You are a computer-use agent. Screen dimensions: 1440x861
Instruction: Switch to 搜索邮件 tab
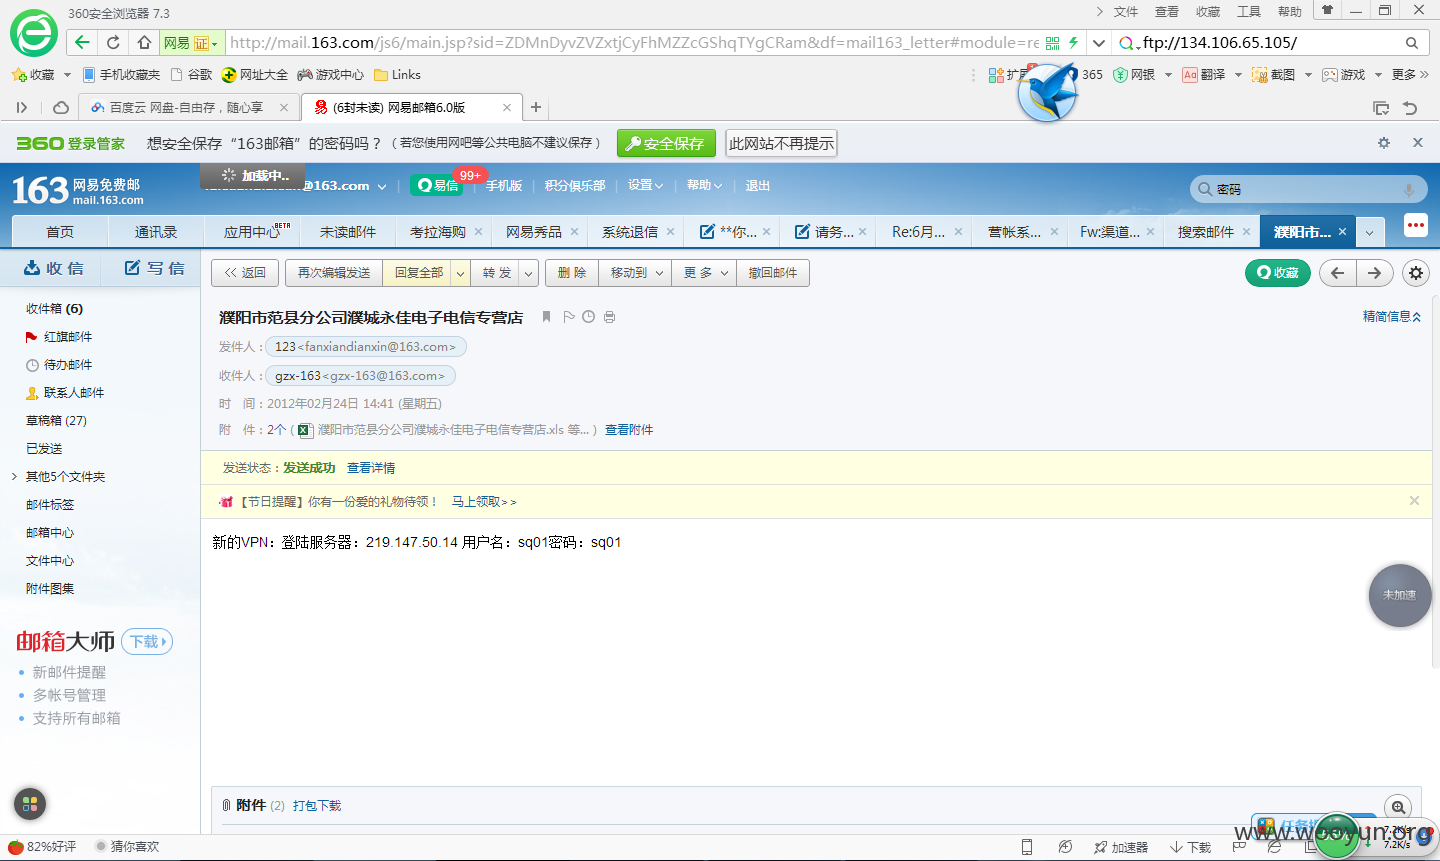point(1206,232)
